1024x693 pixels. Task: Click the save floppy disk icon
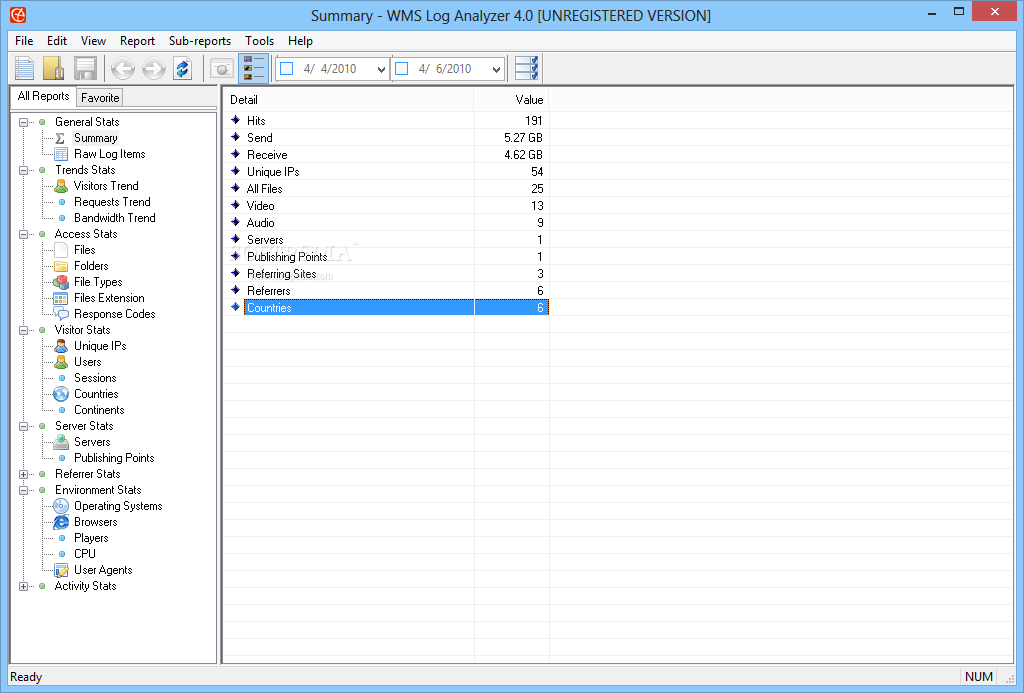point(85,69)
